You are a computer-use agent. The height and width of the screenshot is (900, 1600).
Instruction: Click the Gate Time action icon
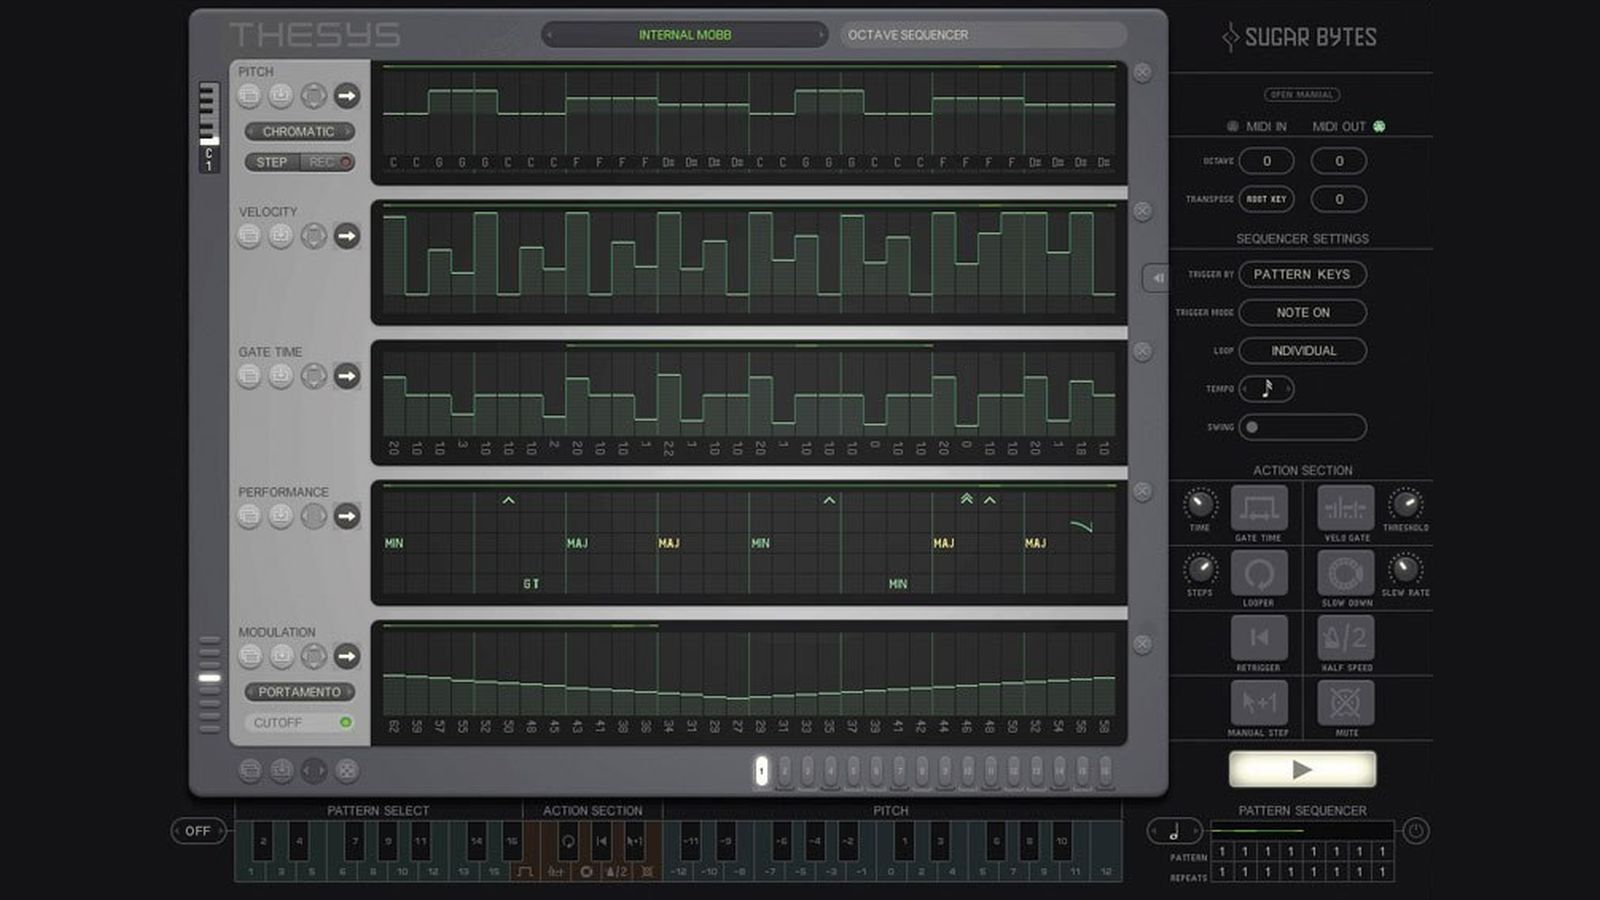[x=1258, y=508]
